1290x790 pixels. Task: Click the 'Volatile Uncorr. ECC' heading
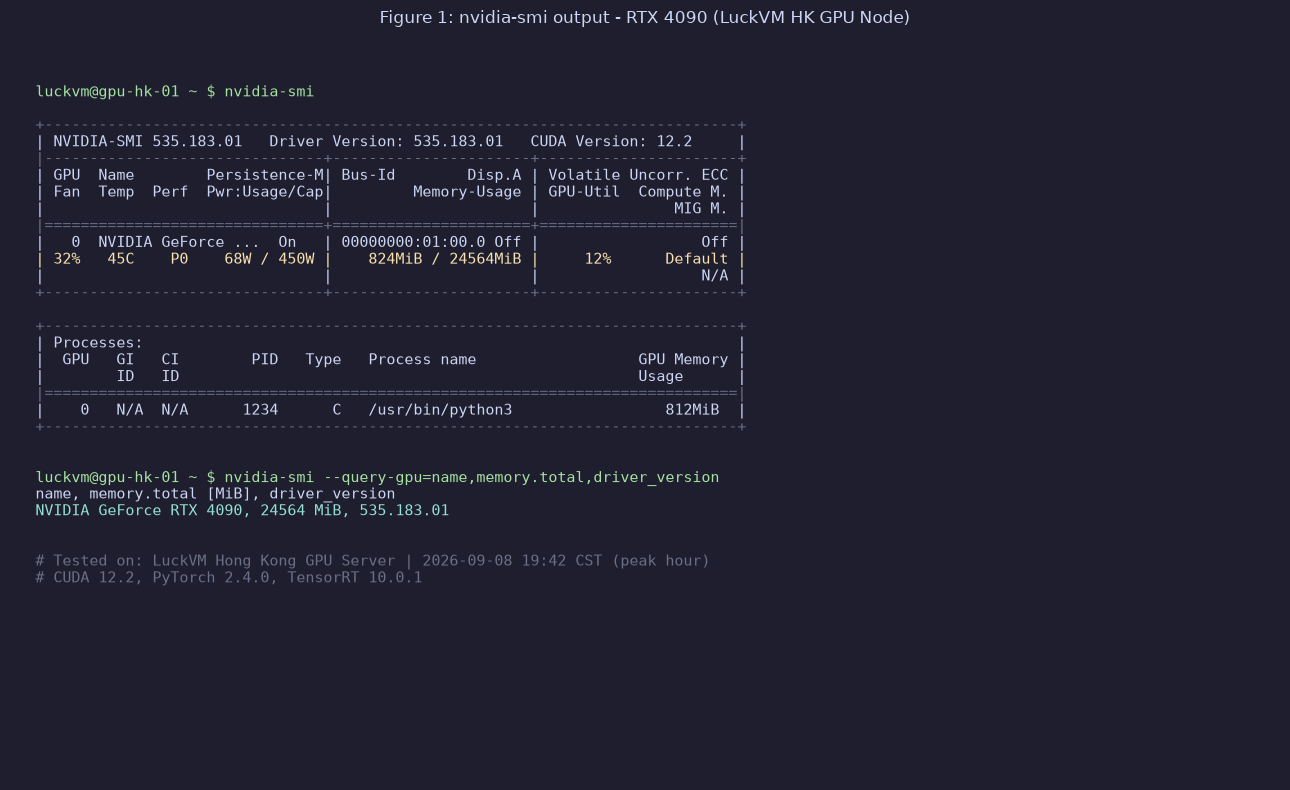tap(638, 175)
